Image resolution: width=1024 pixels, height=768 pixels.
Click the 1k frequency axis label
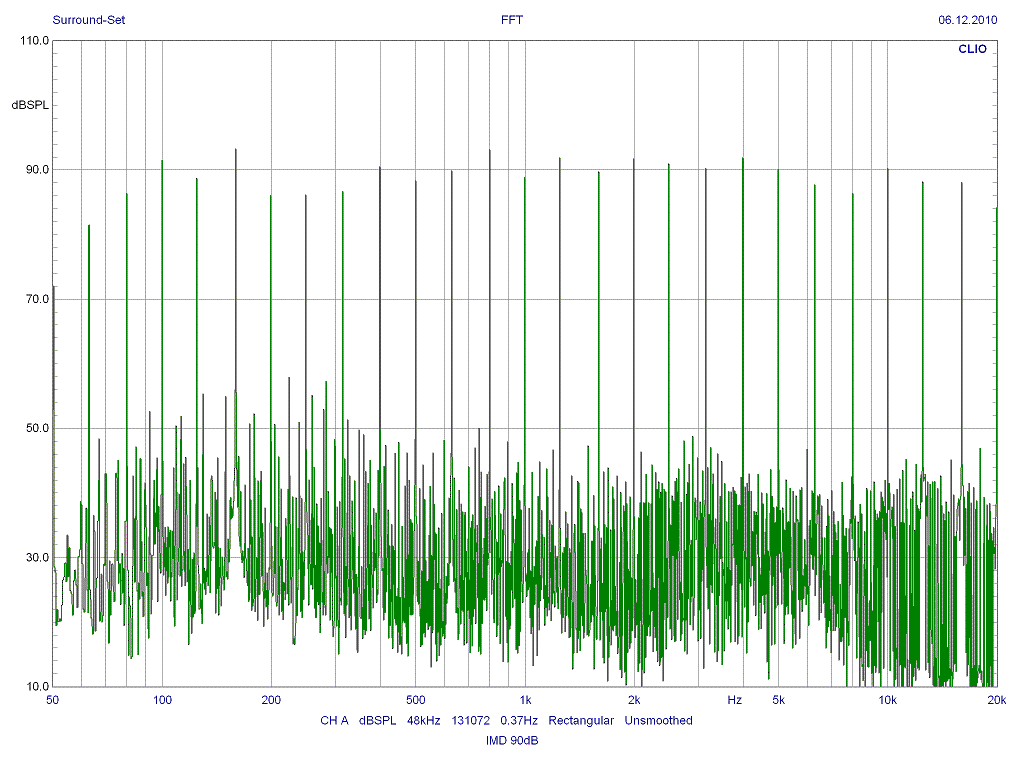[525, 700]
